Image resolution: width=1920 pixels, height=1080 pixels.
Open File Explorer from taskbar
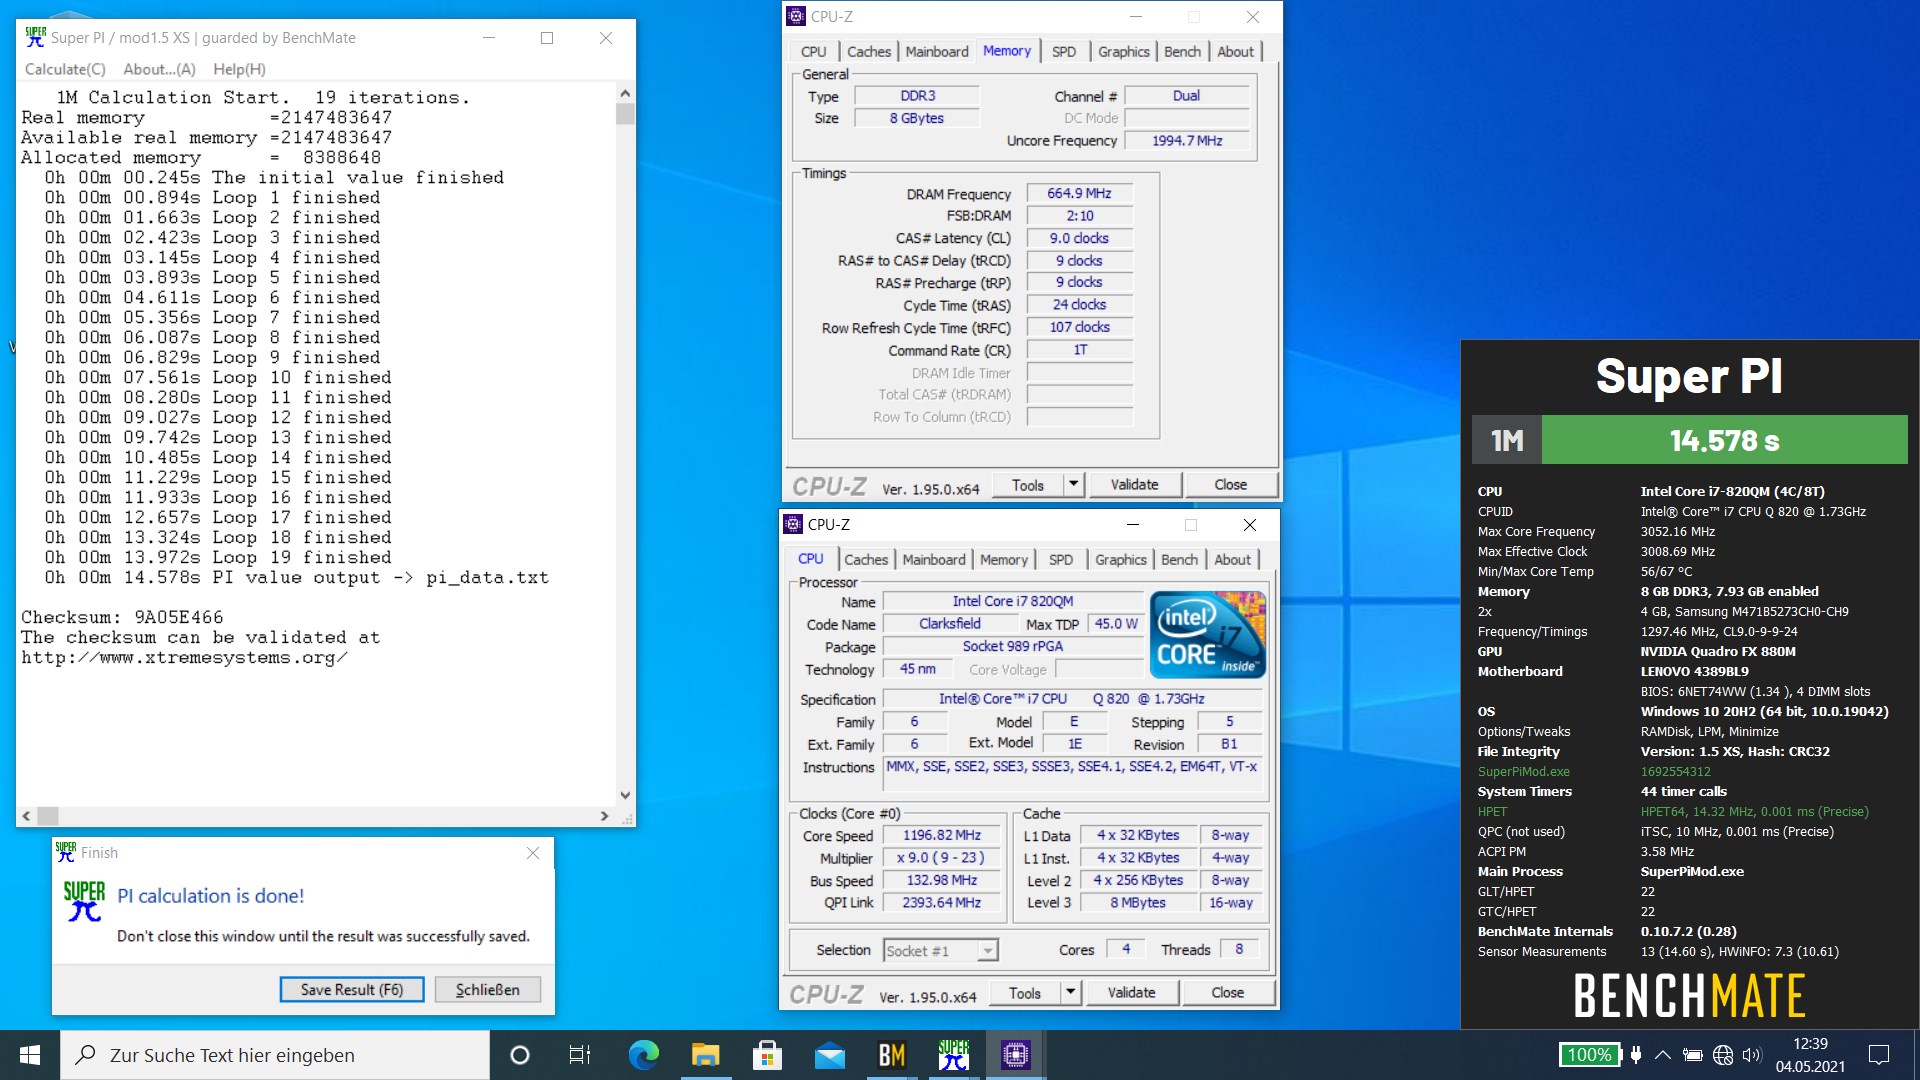[x=705, y=1055]
